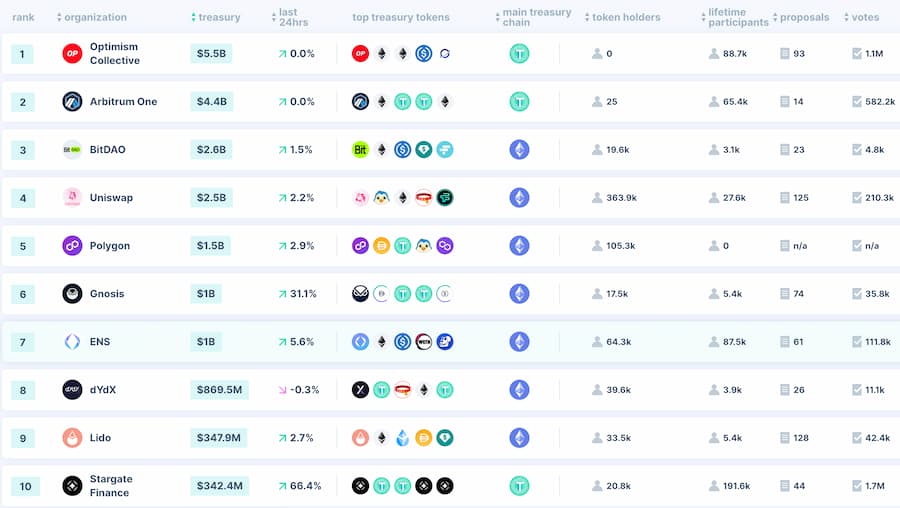900x508 pixels.
Task: Open the Optimism Collective organization link
Action: point(115,53)
